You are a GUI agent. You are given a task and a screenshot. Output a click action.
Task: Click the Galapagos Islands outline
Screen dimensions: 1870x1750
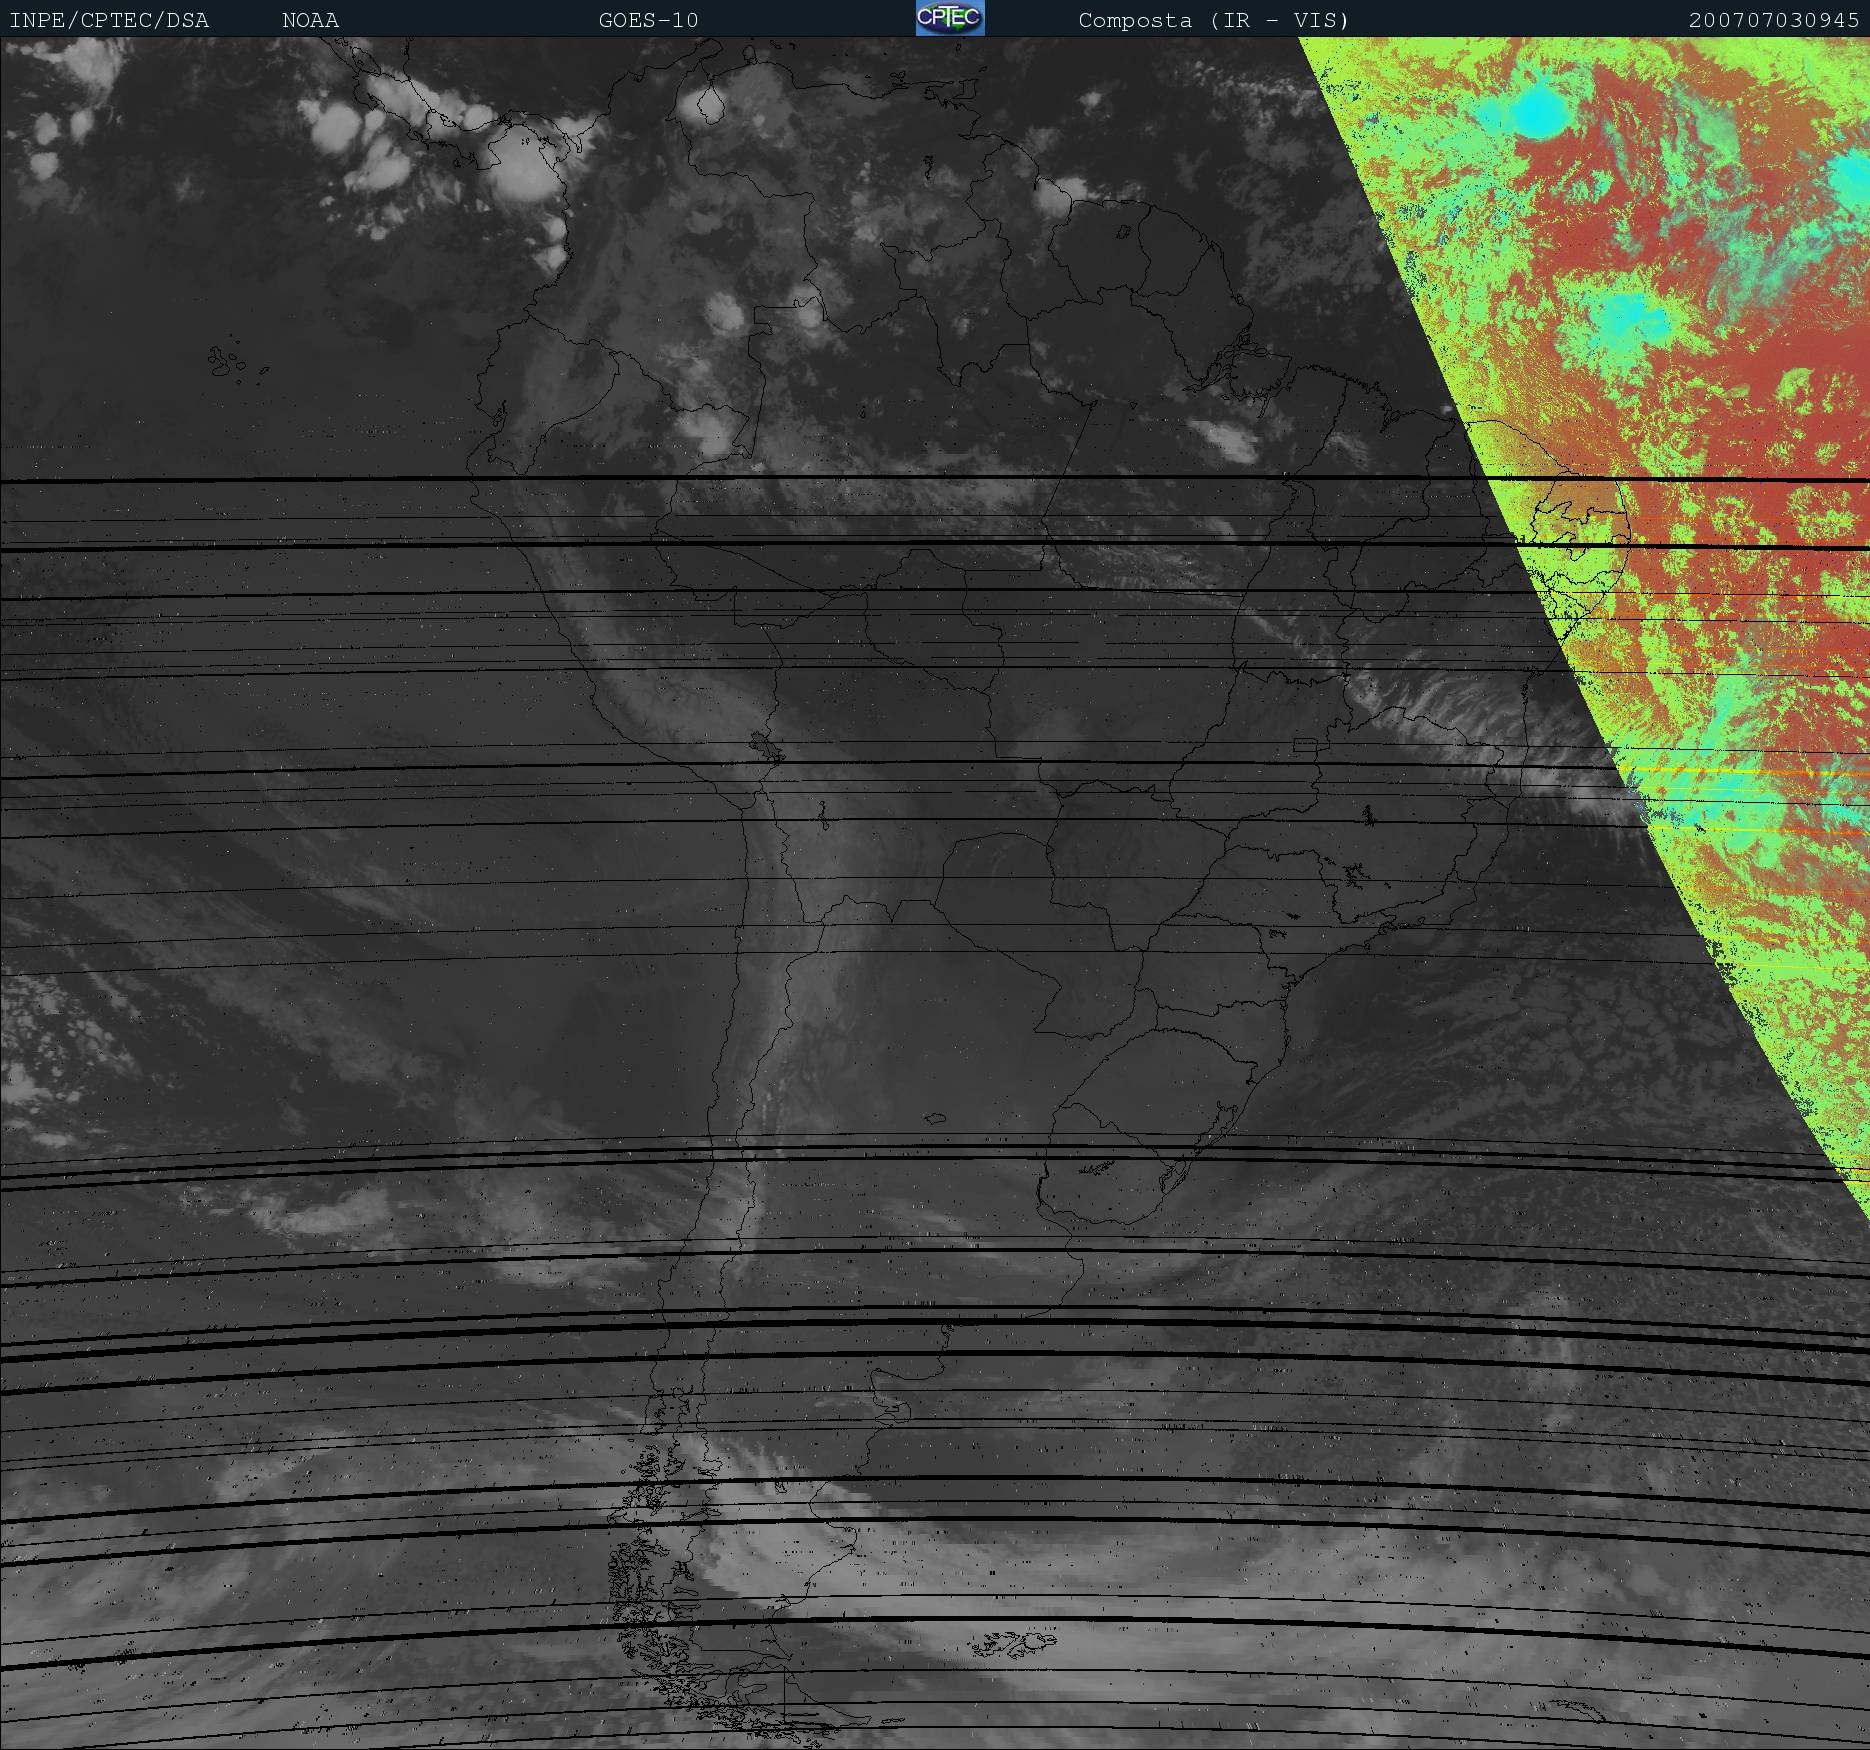tap(228, 362)
